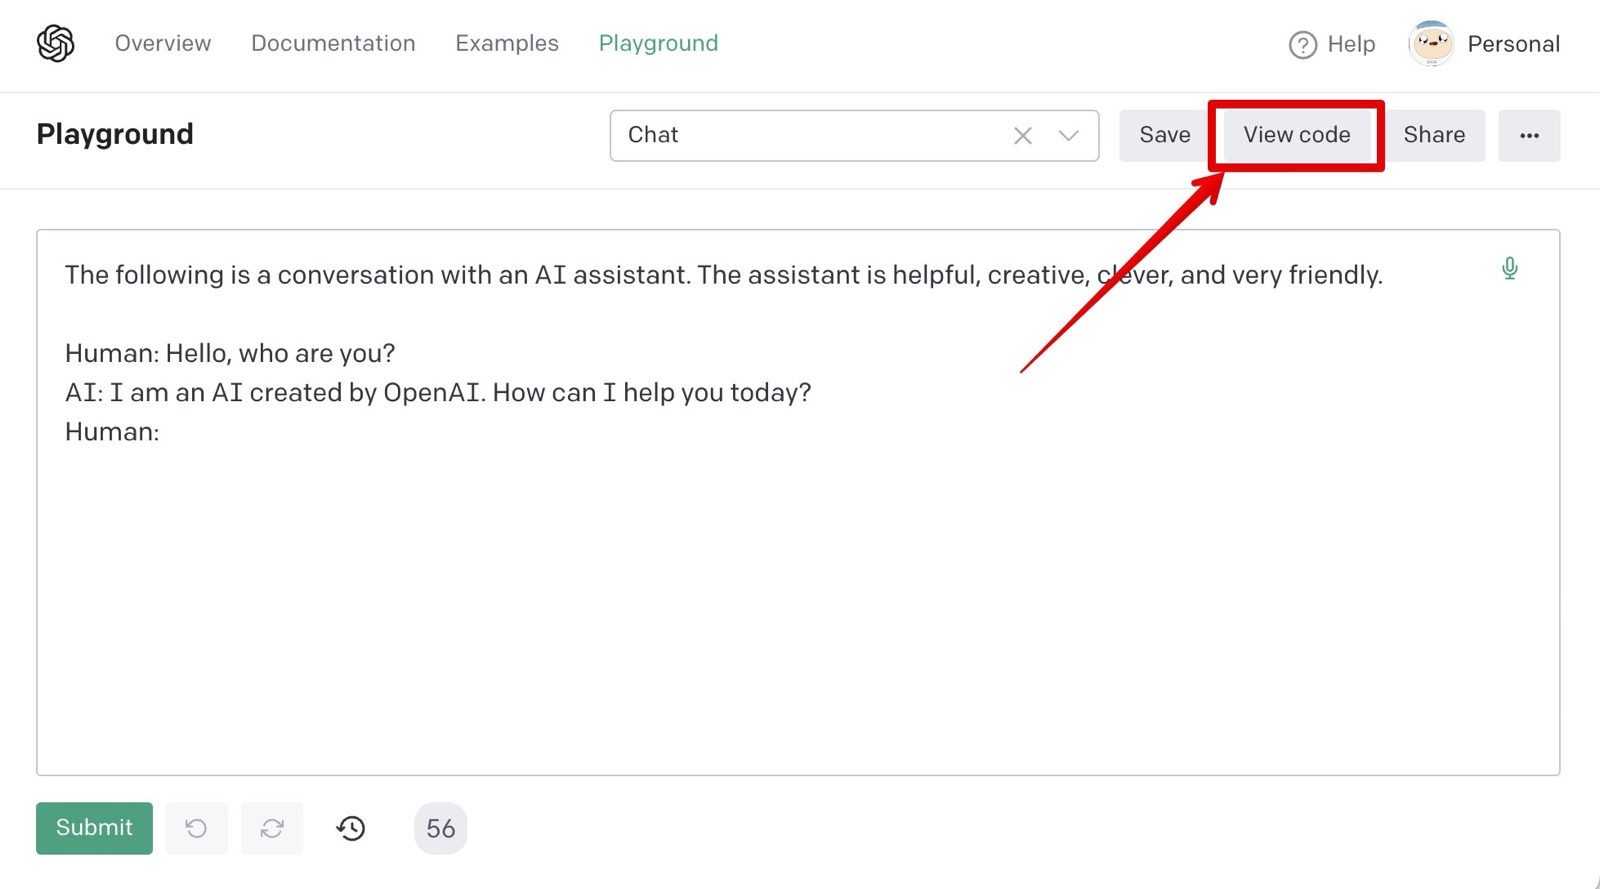1600x889 pixels.
Task: Click the text "Human: Hello, who are you?"
Action: 230,353
